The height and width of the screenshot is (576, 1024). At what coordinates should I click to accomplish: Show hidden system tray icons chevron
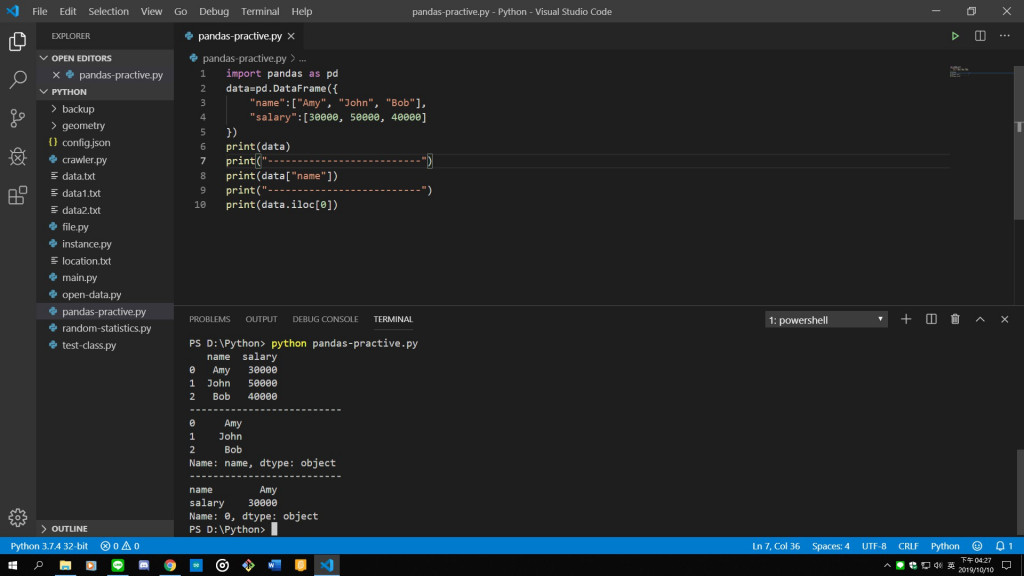pos(886,566)
